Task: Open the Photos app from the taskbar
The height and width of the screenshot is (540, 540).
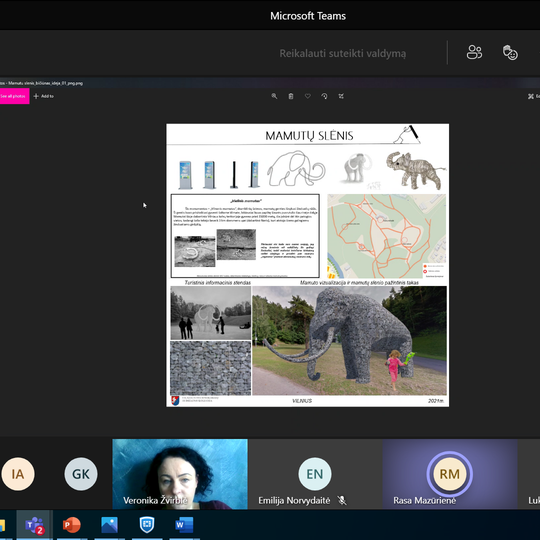Action: click(110, 525)
